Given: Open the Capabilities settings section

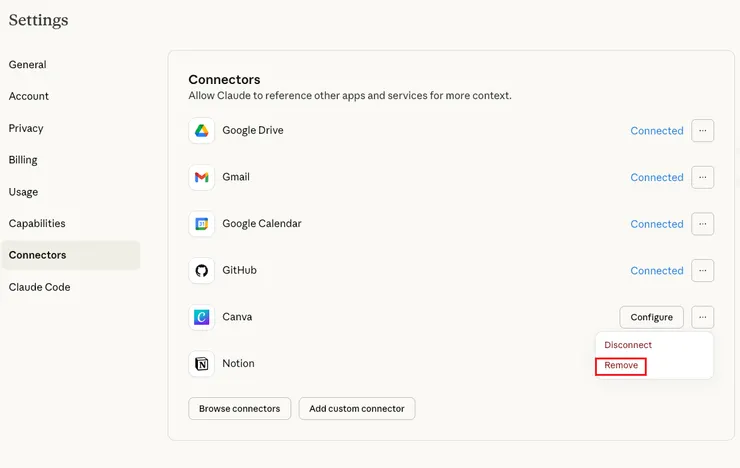Looking at the screenshot, I should (x=37, y=224).
